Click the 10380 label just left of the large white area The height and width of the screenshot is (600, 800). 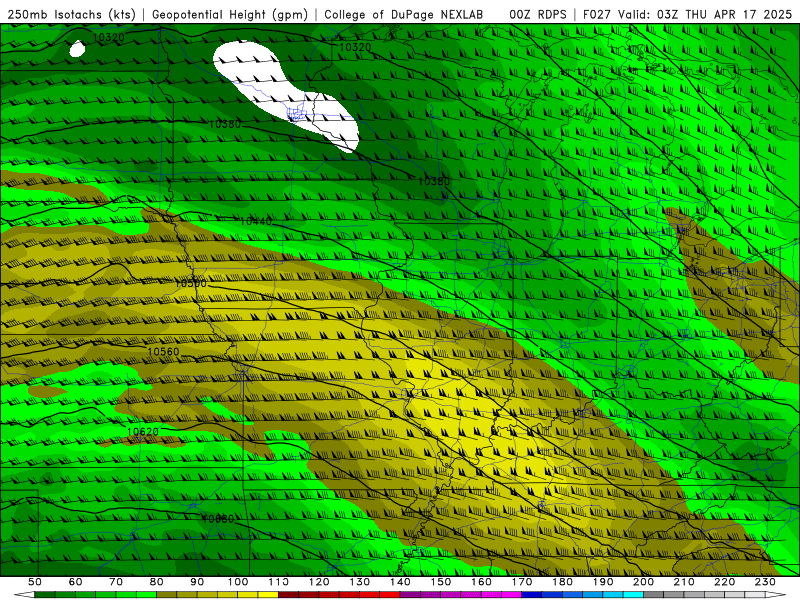click(x=224, y=124)
